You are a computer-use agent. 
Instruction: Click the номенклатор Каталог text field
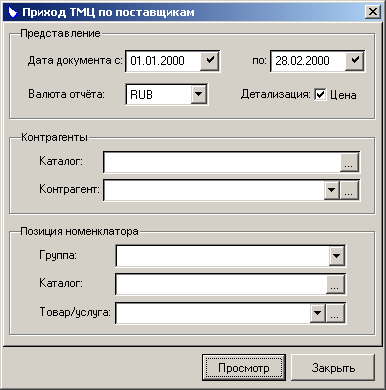point(221,284)
